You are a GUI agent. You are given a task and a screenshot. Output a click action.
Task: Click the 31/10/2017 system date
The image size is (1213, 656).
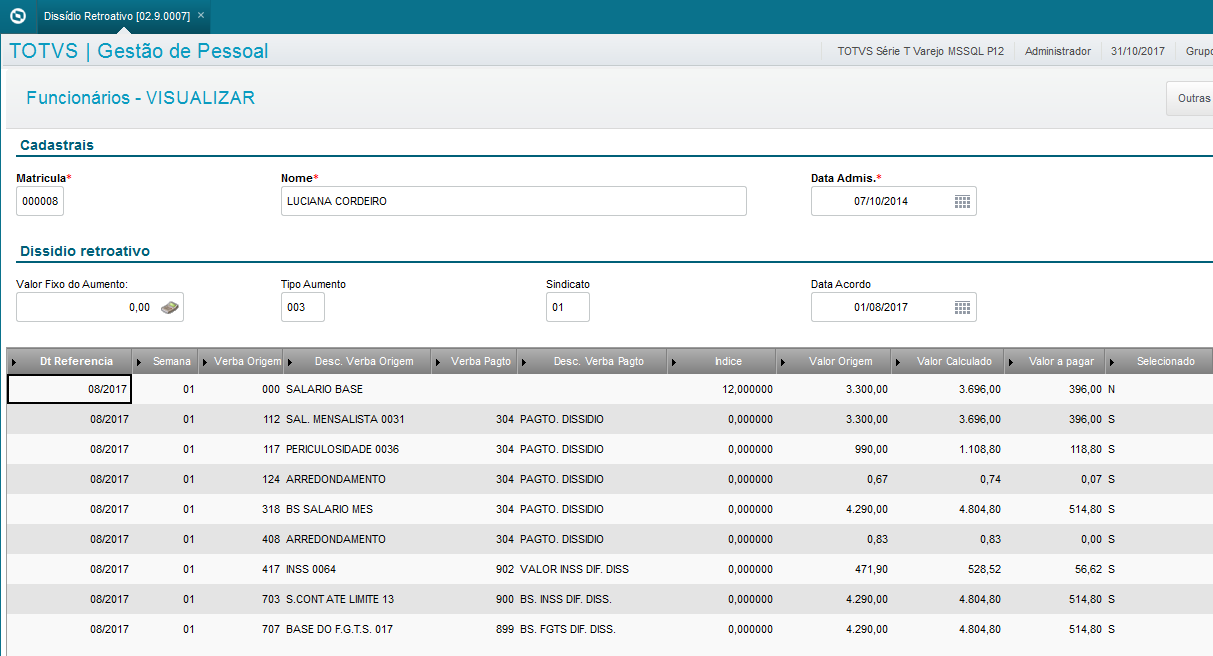point(1138,51)
